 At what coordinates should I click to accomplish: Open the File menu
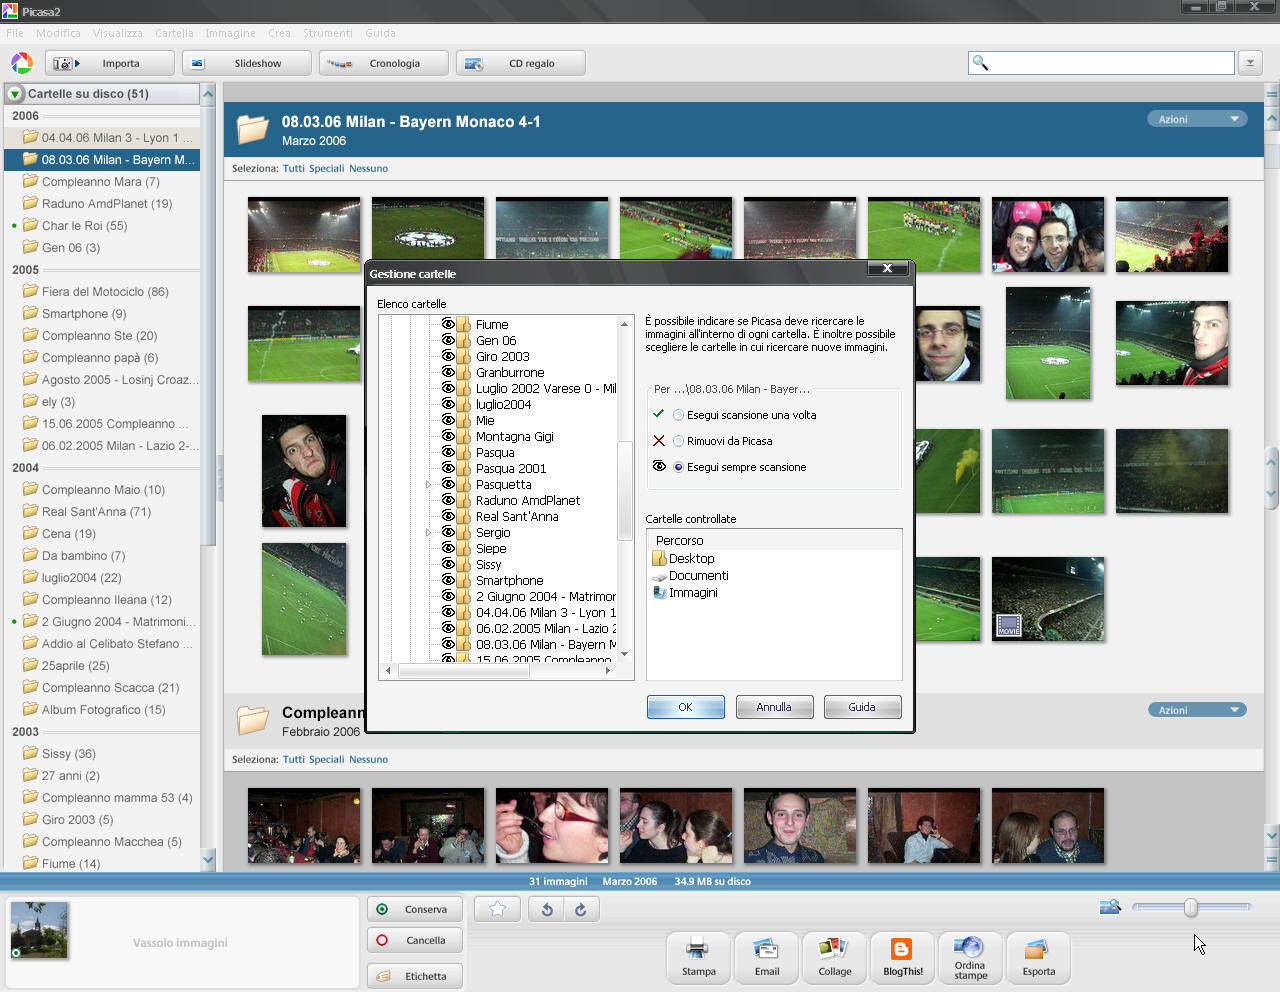click(14, 33)
